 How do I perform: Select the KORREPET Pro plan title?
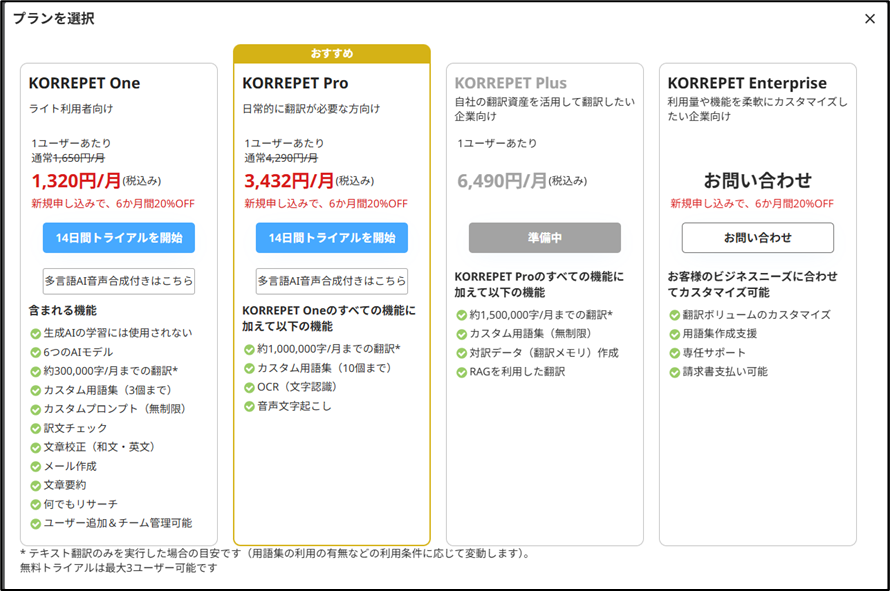[296, 83]
